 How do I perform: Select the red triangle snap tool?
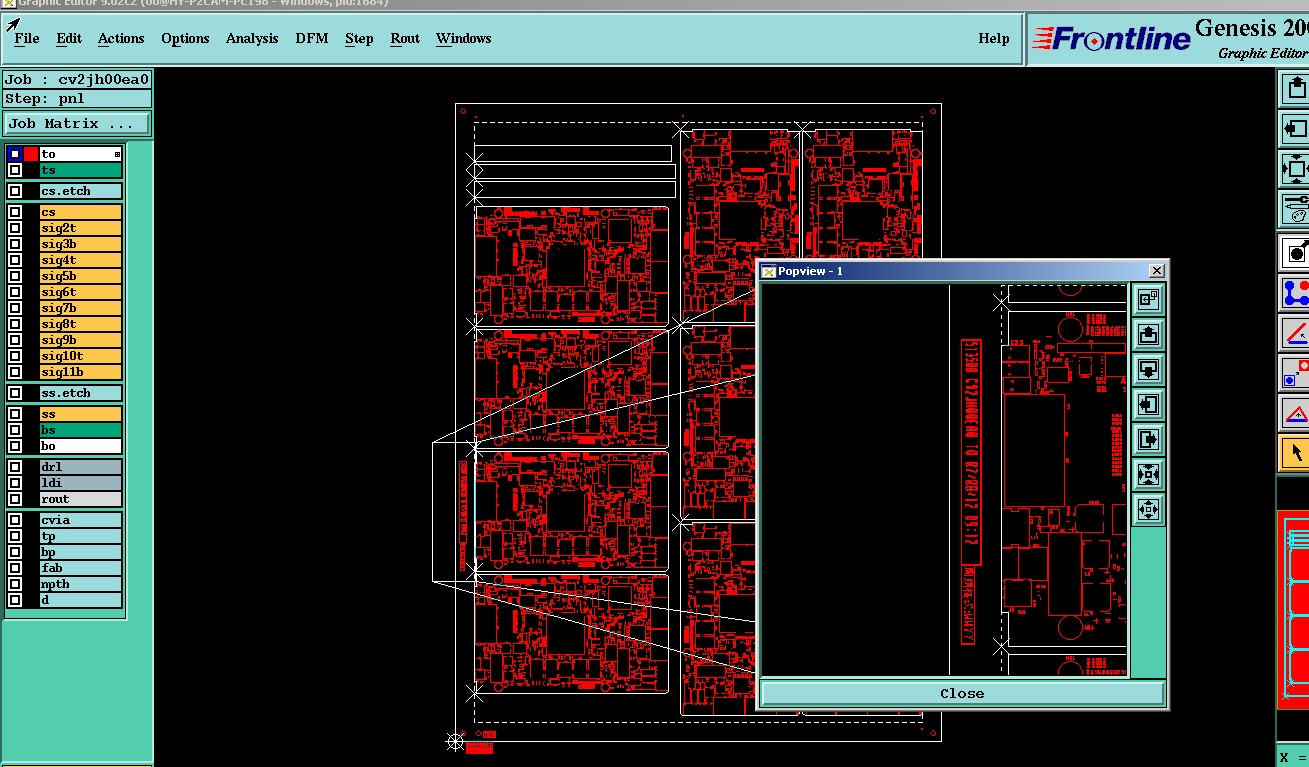tap(1297, 412)
